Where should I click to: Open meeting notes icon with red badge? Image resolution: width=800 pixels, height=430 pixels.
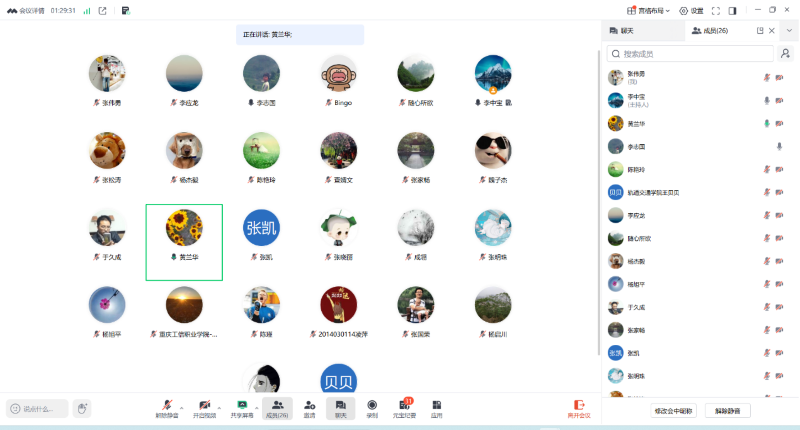click(x=405, y=405)
